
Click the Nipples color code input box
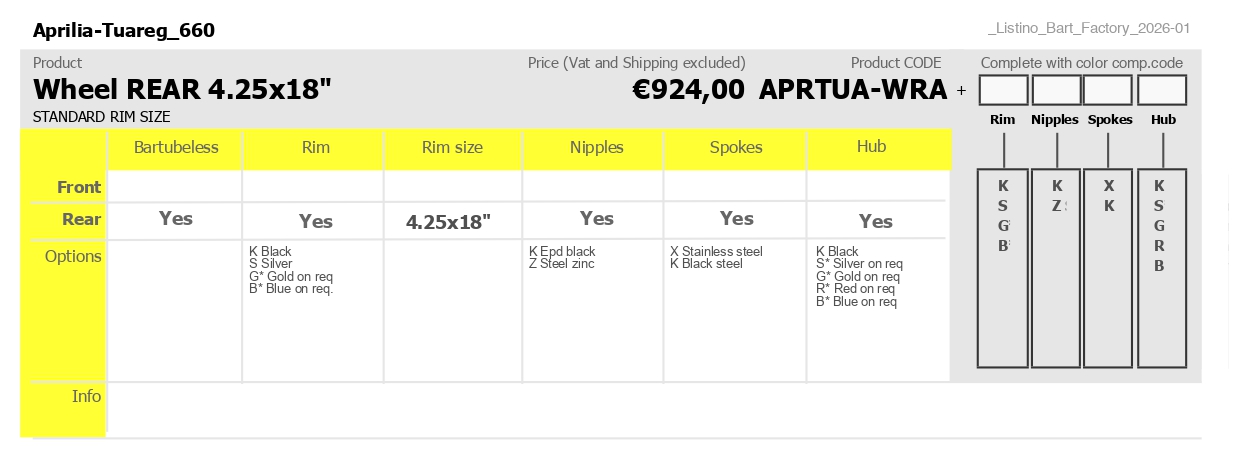point(1056,90)
